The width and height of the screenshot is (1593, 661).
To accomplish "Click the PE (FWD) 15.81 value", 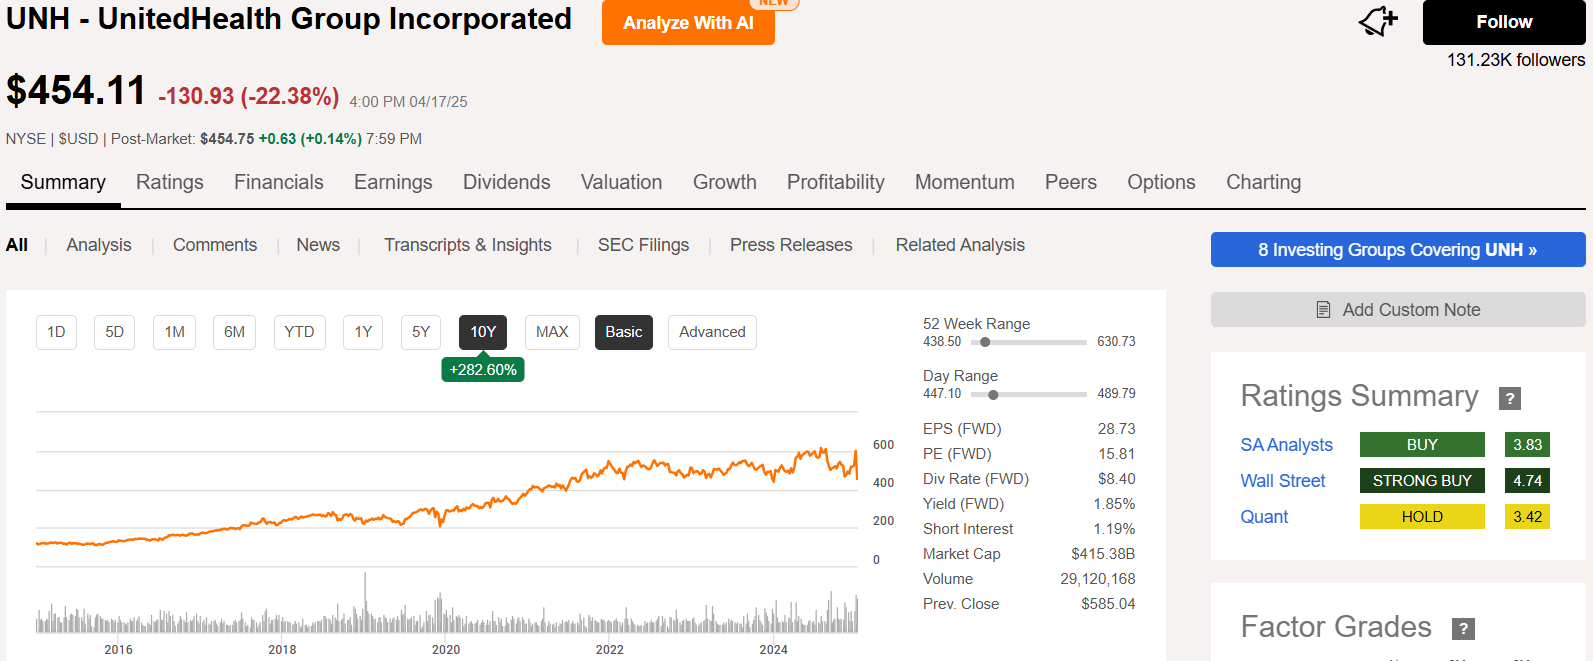I will coord(1117,454).
